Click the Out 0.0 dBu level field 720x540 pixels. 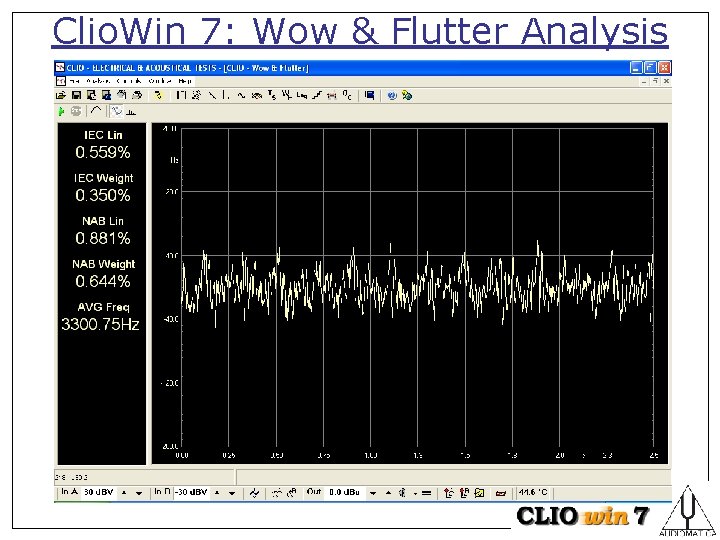tap(344, 492)
